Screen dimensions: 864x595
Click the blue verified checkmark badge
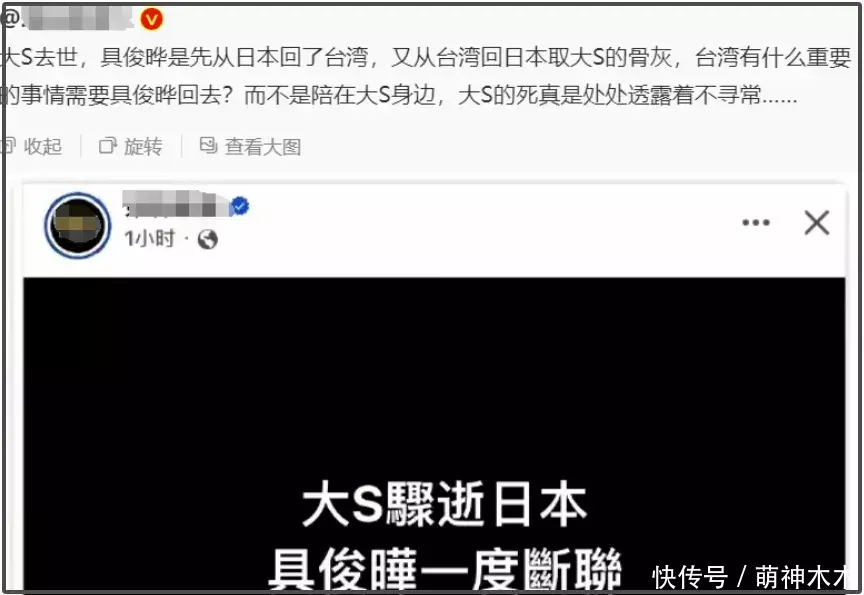coord(240,206)
